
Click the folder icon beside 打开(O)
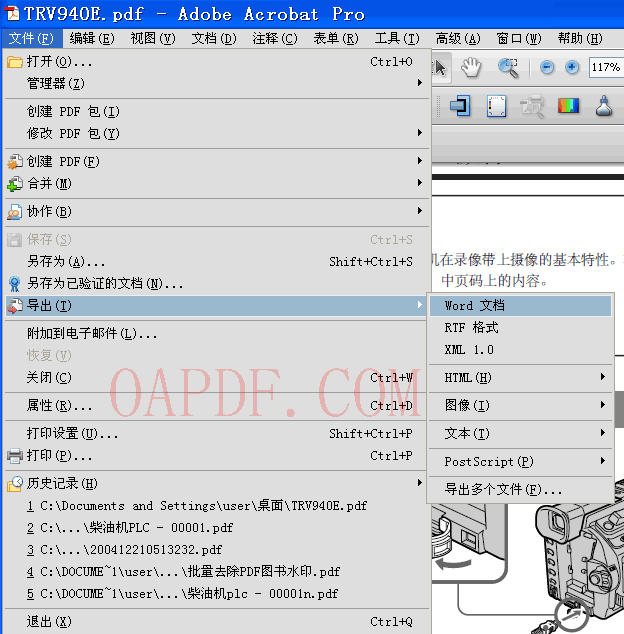click(15, 62)
